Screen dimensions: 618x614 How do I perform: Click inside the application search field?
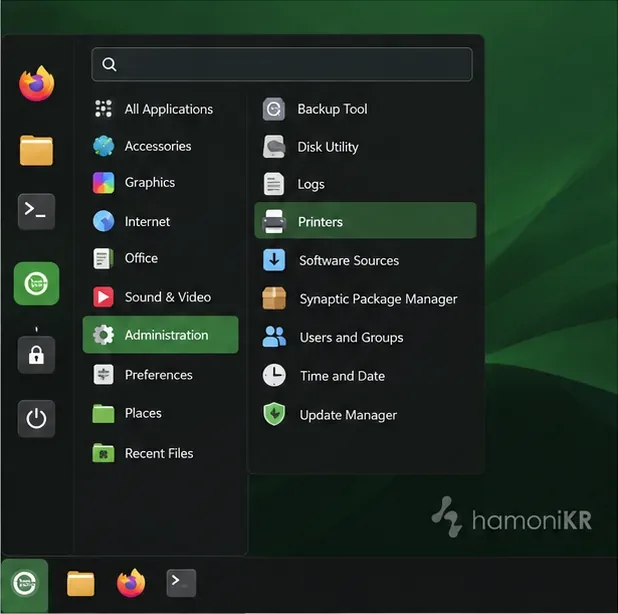coord(282,64)
